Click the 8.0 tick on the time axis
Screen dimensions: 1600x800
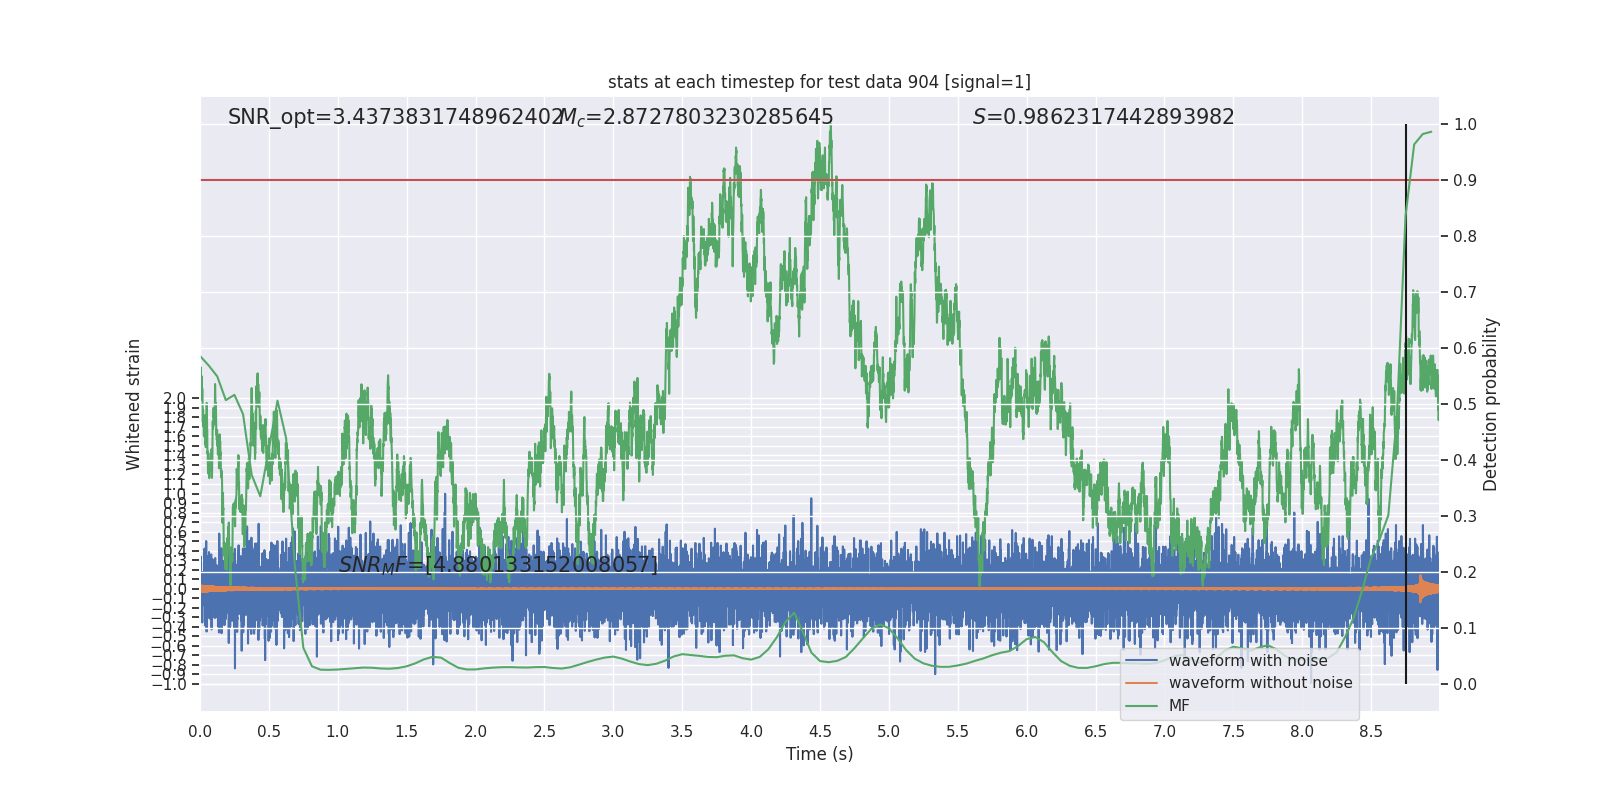pos(1302,732)
